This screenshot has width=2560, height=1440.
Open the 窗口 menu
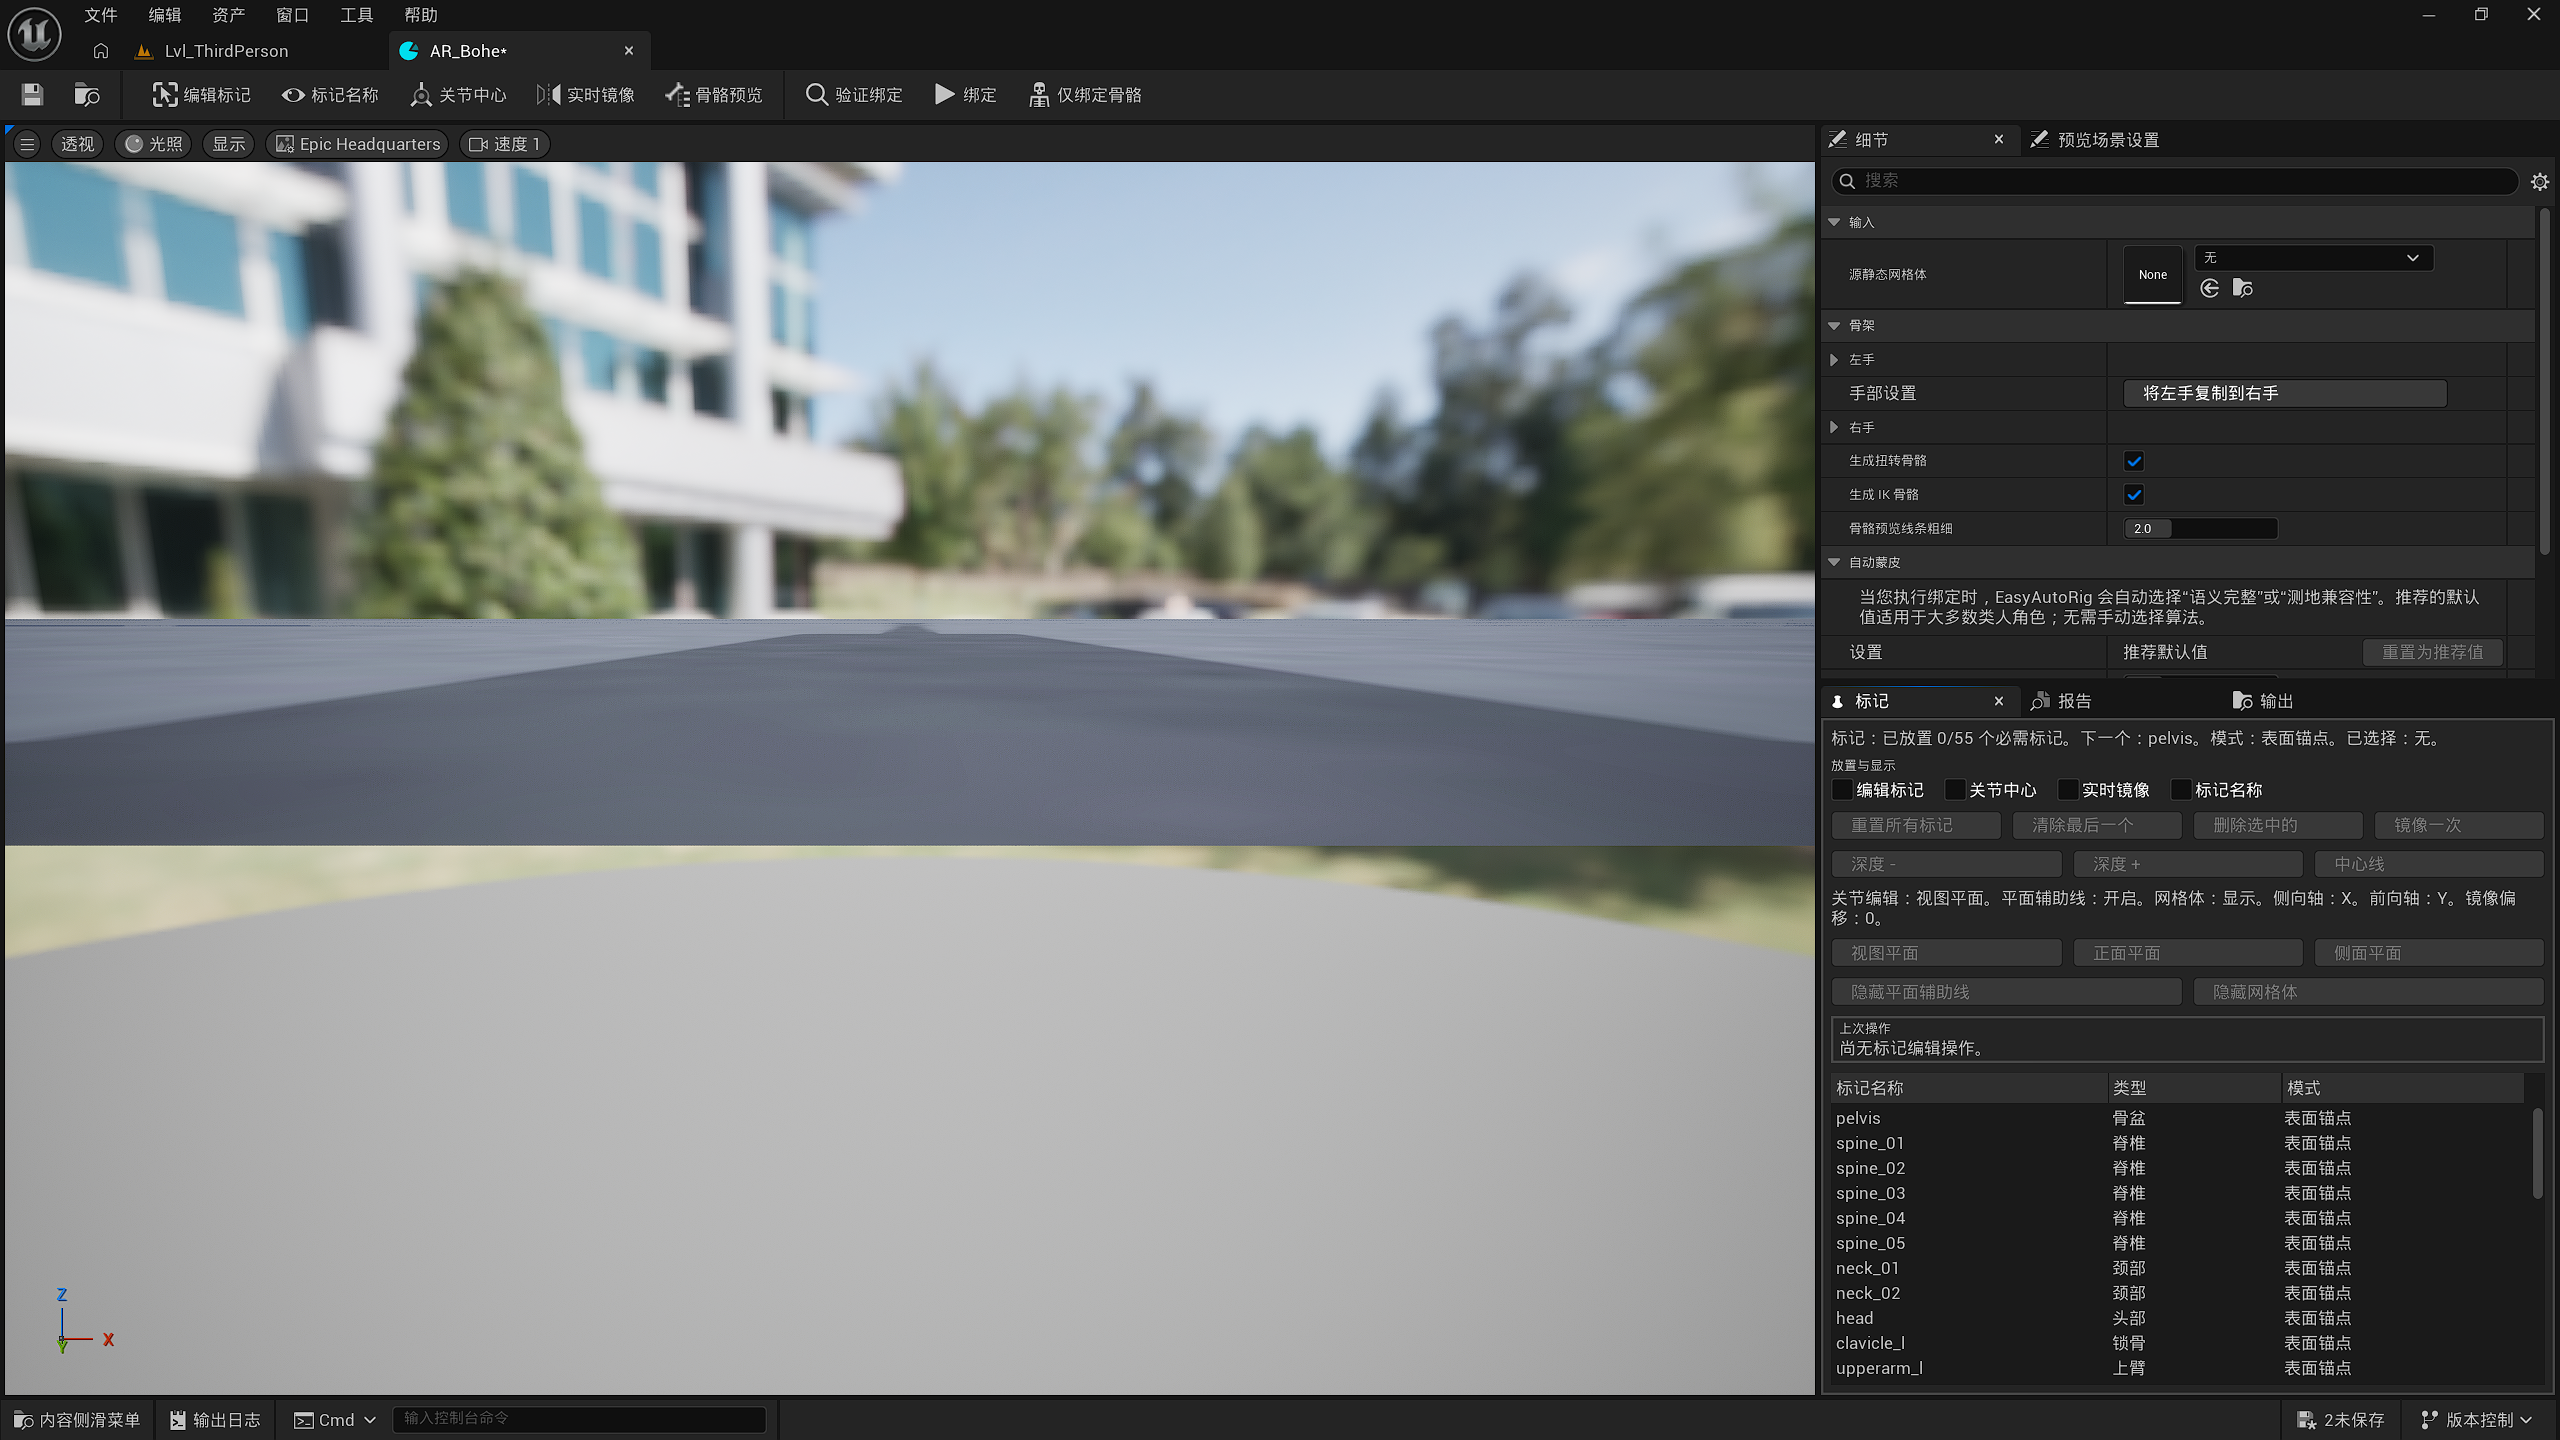pos(293,15)
